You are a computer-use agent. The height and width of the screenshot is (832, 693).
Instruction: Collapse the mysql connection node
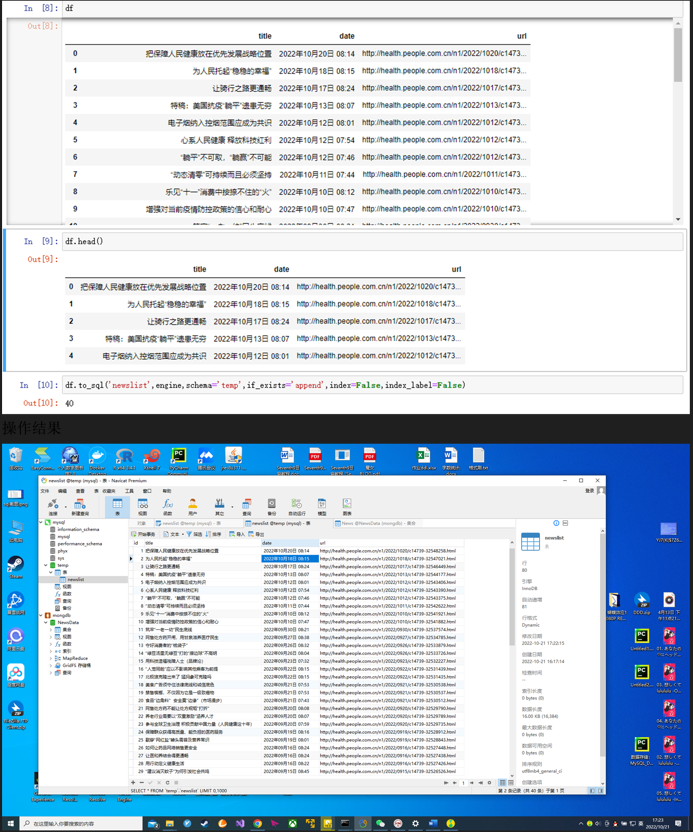(x=41, y=522)
